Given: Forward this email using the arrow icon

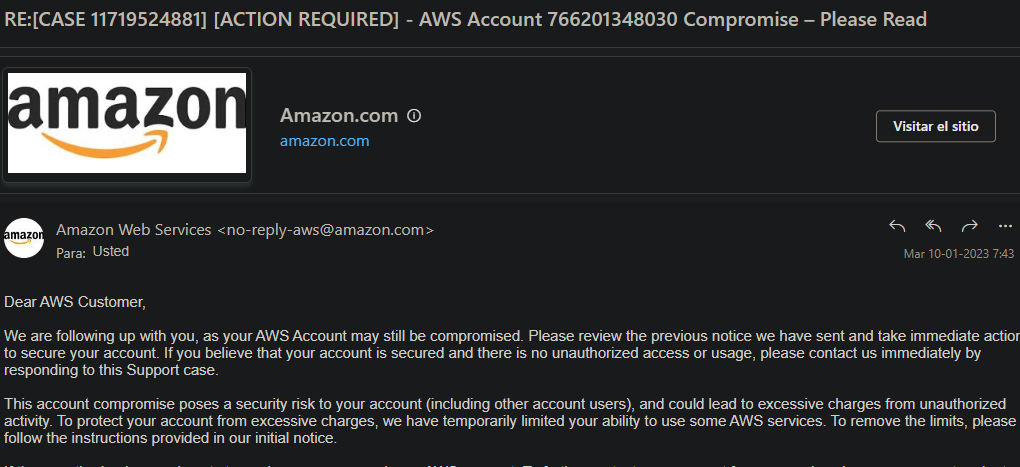Looking at the screenshot, I should coord(969,226).
